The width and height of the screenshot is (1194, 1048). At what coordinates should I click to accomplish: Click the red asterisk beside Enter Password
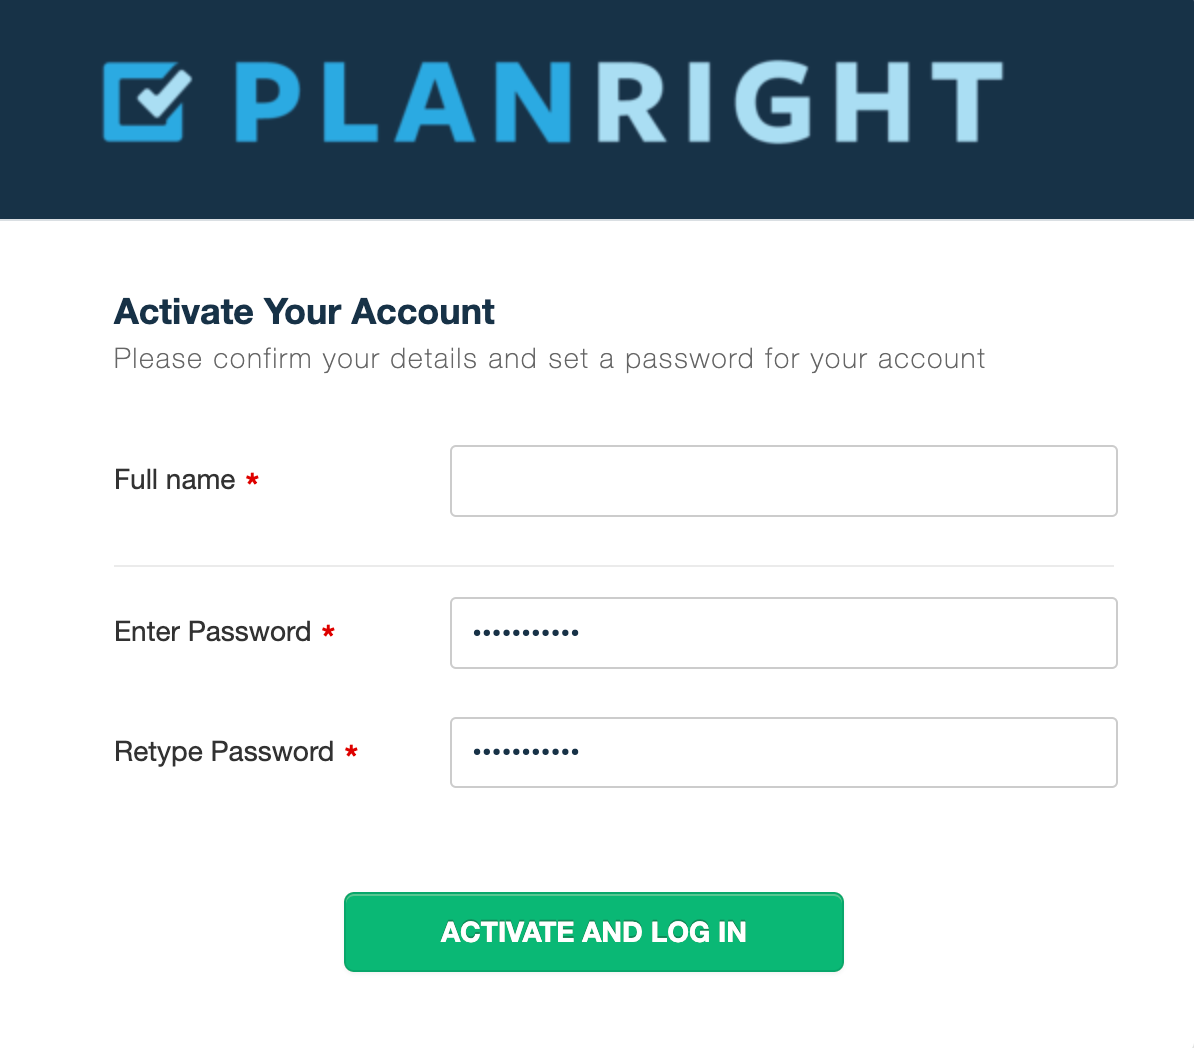(328, 633)
